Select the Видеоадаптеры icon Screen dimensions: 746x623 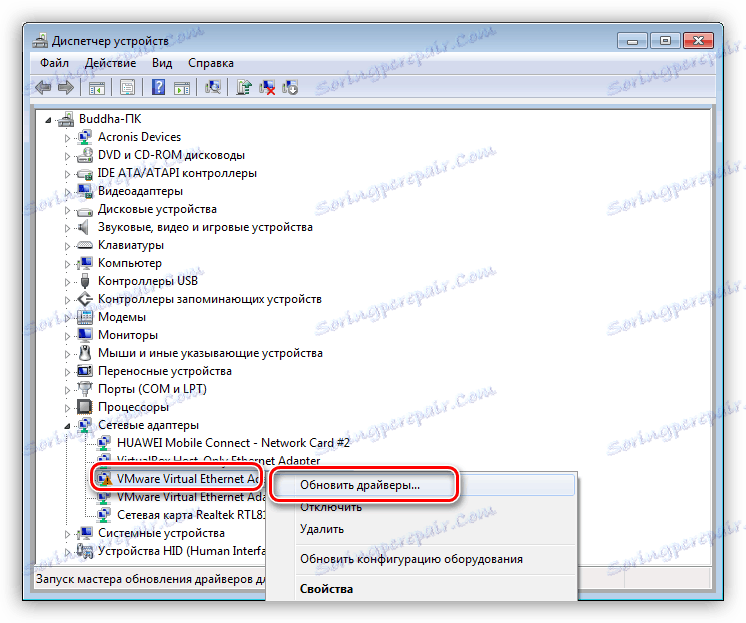point(85,191)
